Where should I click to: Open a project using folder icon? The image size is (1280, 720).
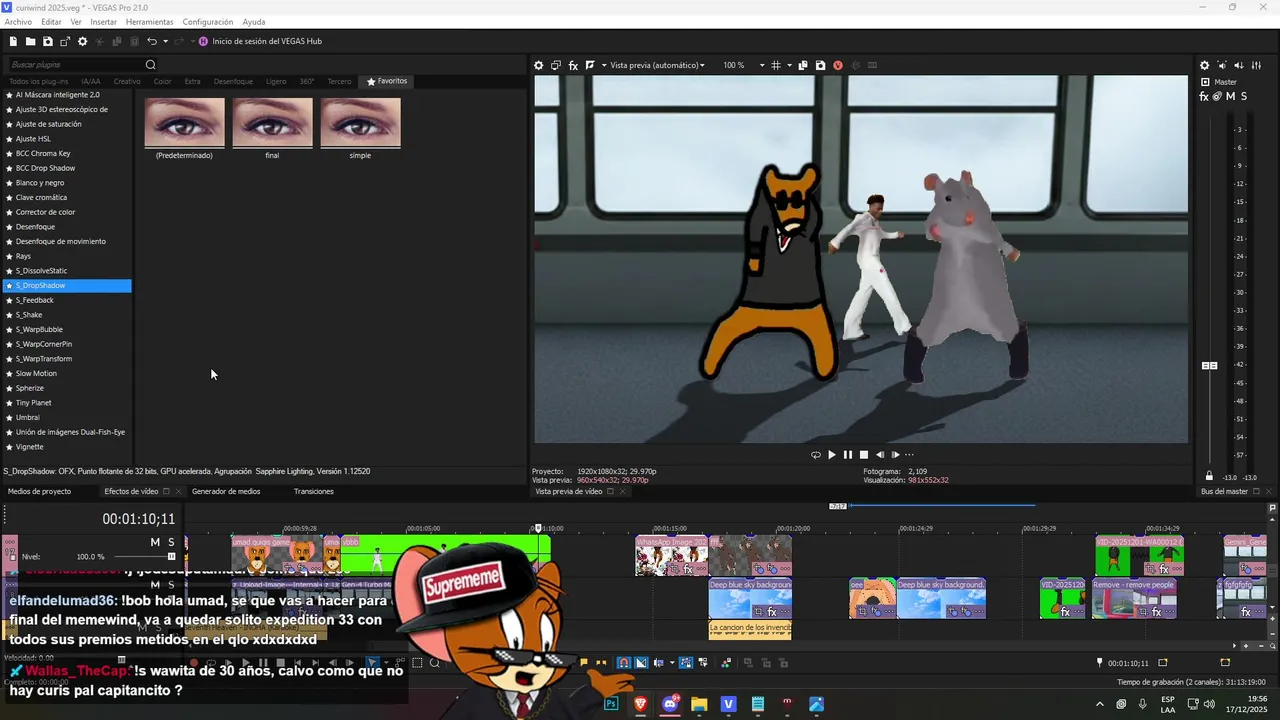tap(30, 41)
